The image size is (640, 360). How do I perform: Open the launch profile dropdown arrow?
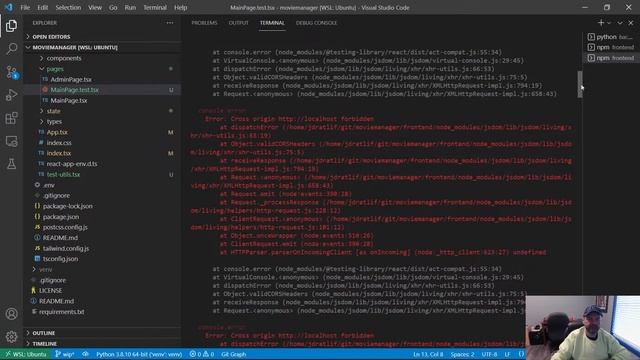tap(609, 23)
